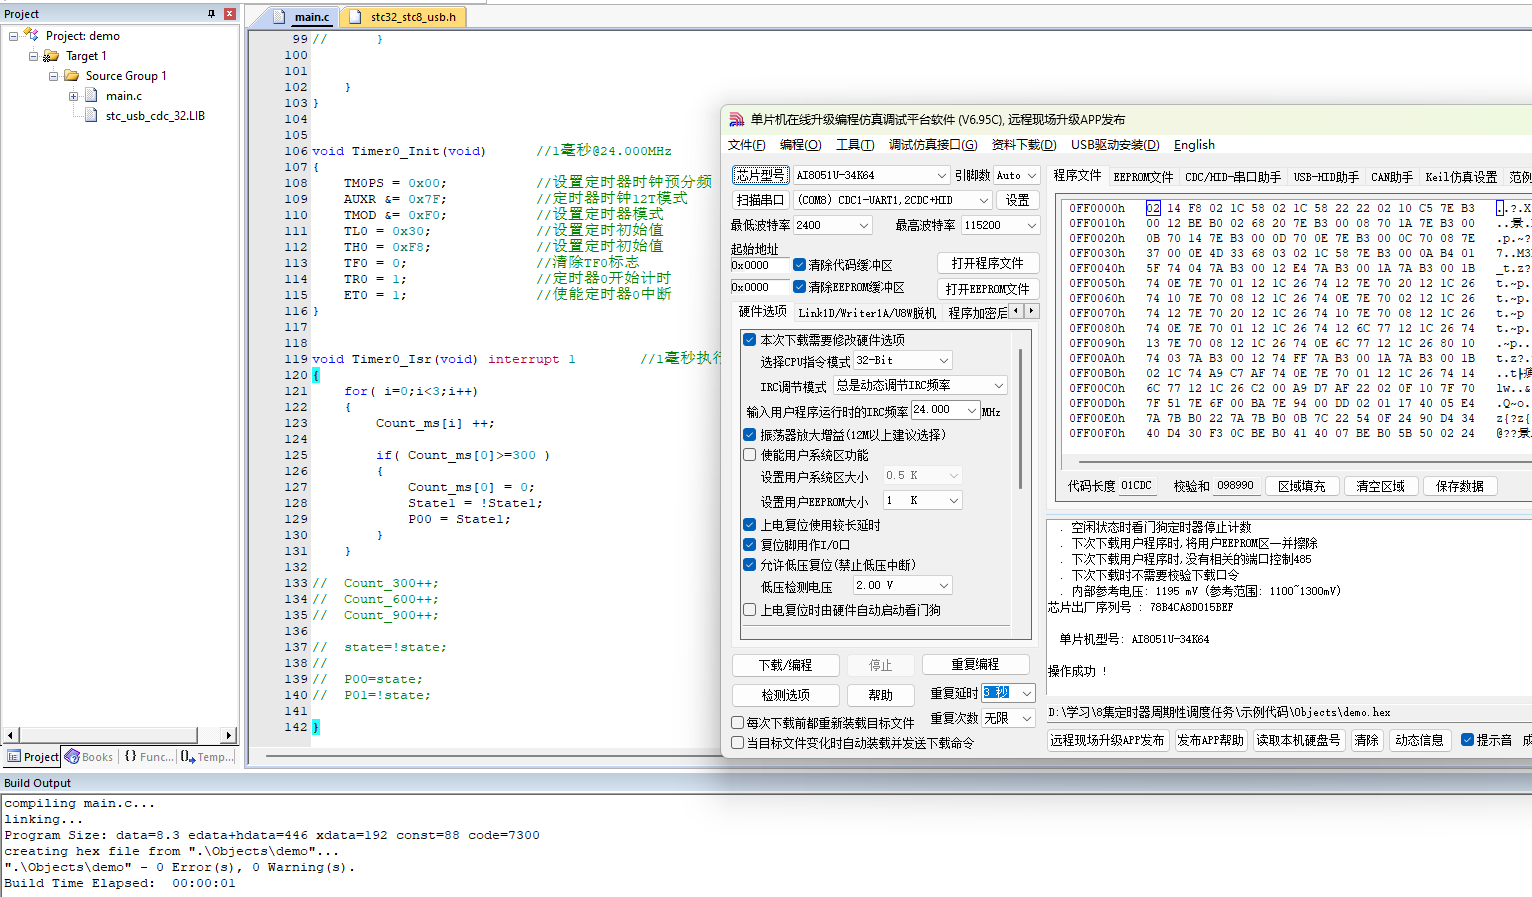This screenshot has width=1532, height=897.
Task: Select the main.c file icon in tree
Action: click(91, 95)
